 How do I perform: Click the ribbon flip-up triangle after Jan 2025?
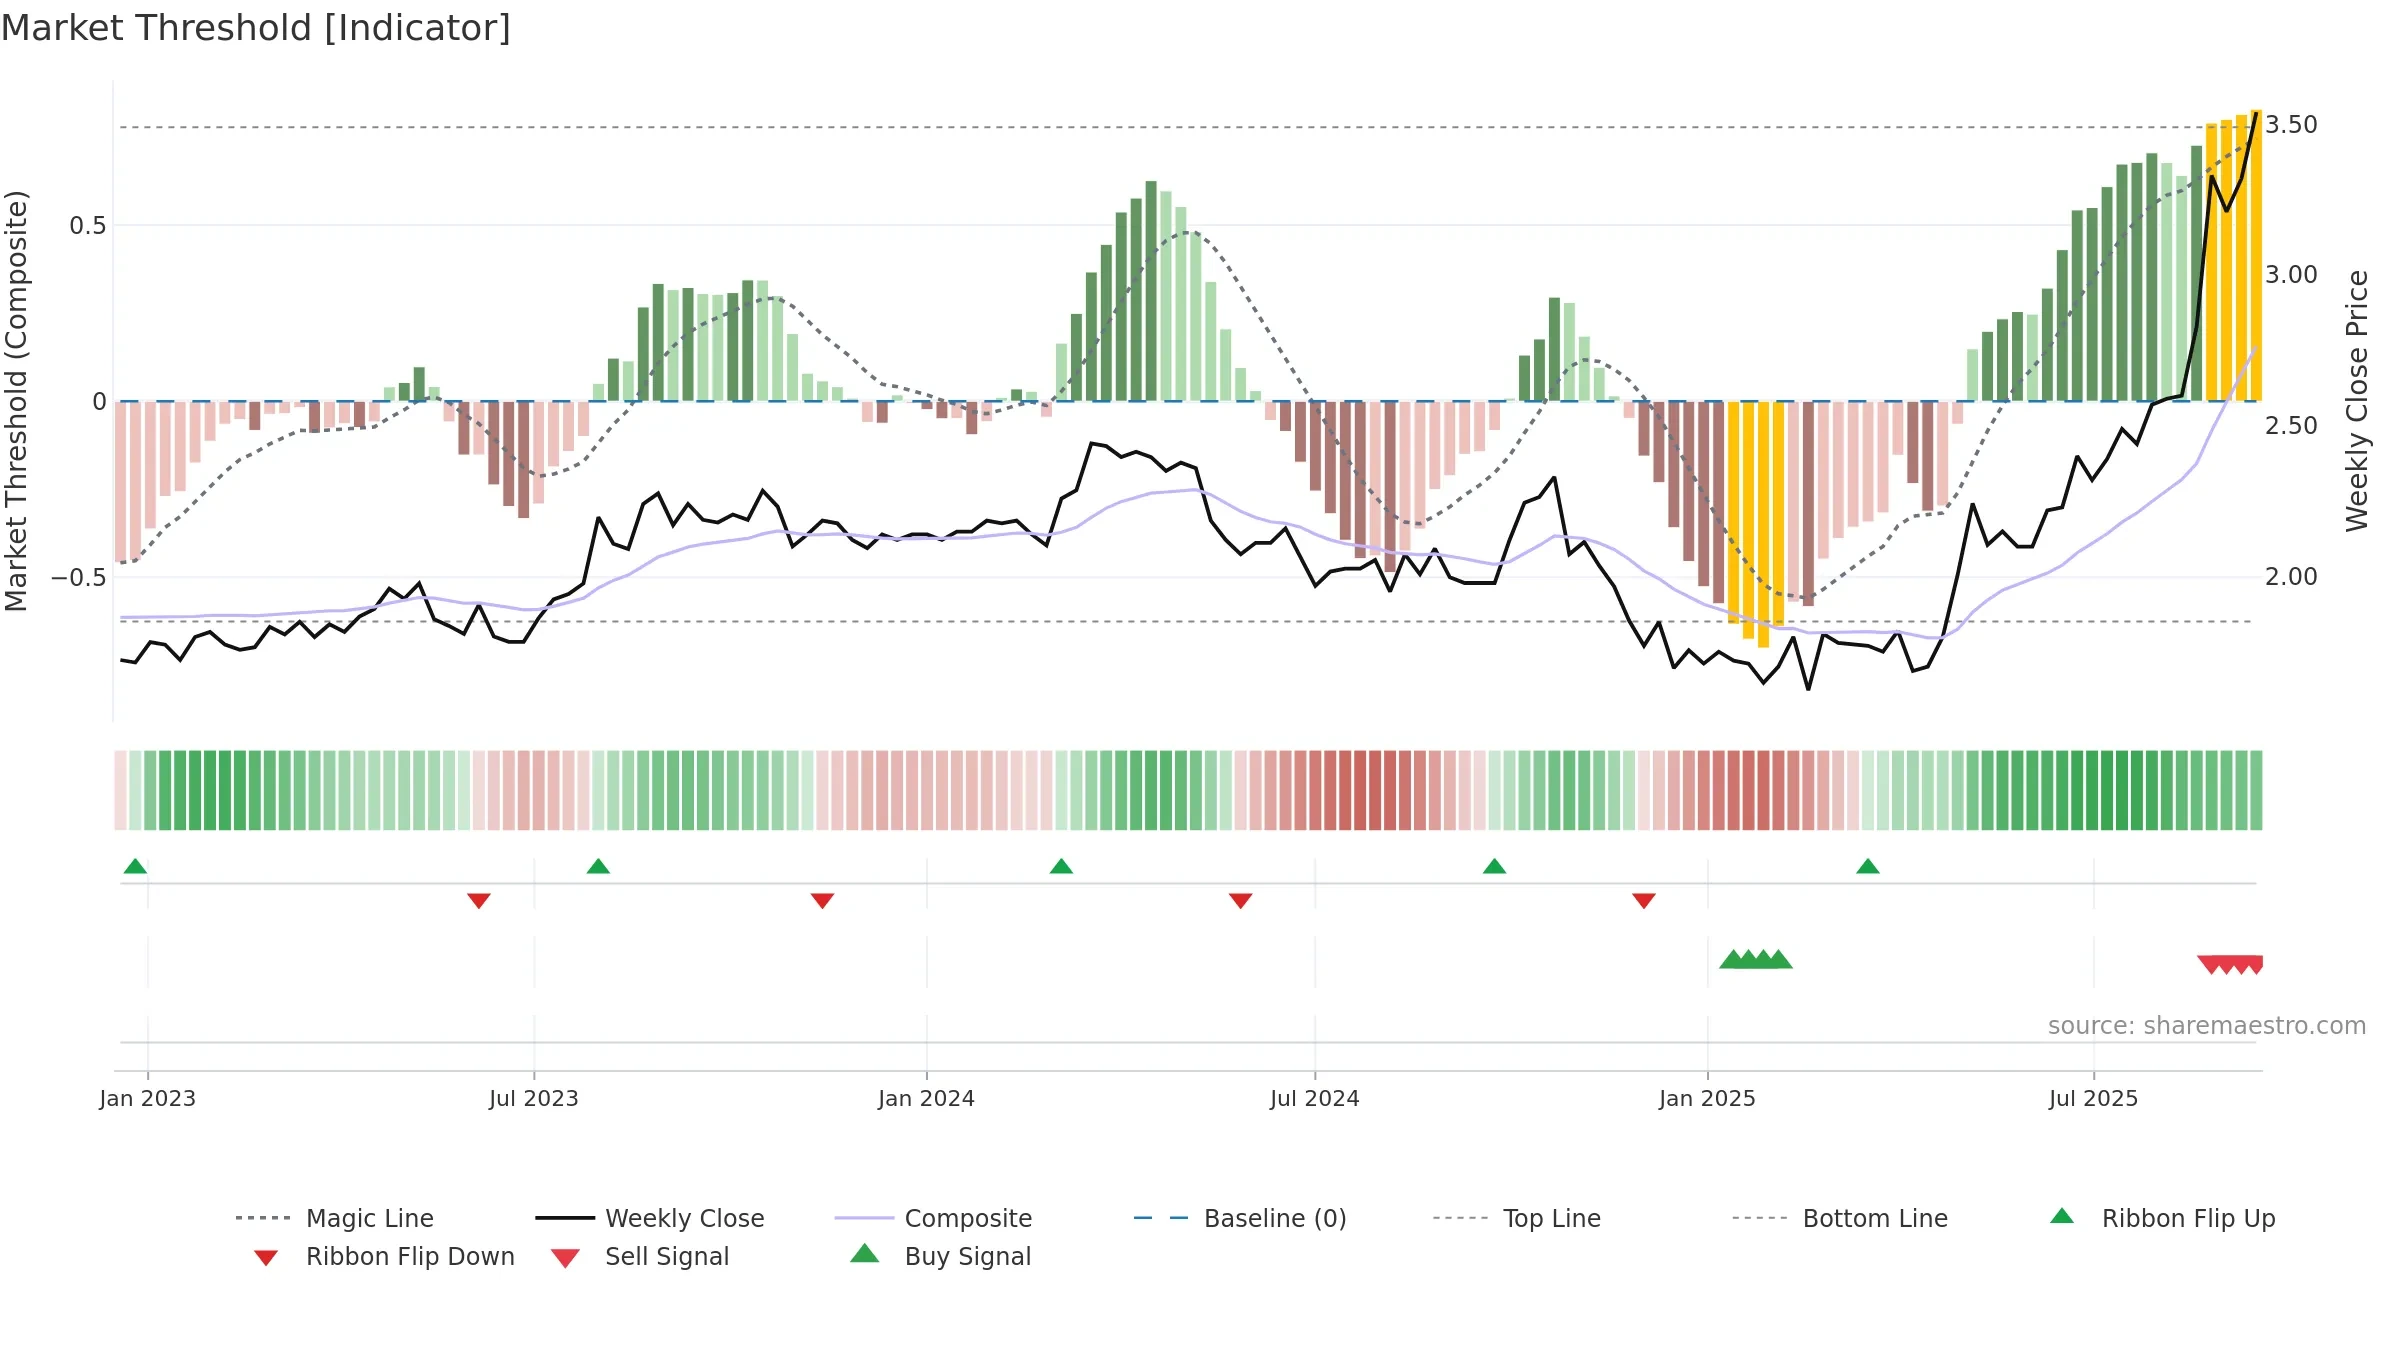pos(1867,866)
